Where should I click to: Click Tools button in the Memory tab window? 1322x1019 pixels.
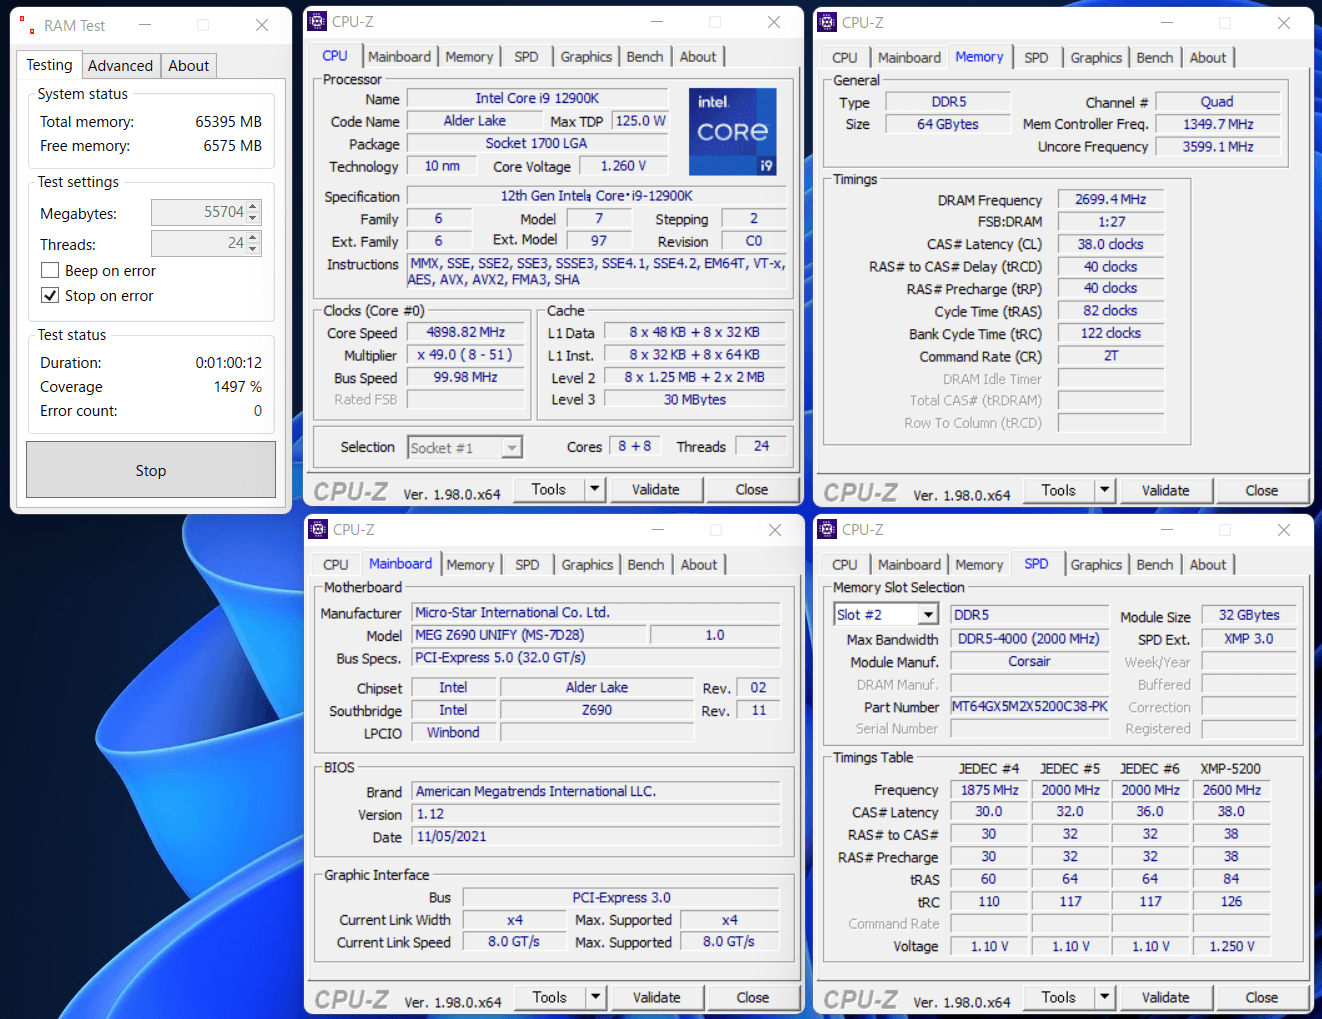[1058, 490]
